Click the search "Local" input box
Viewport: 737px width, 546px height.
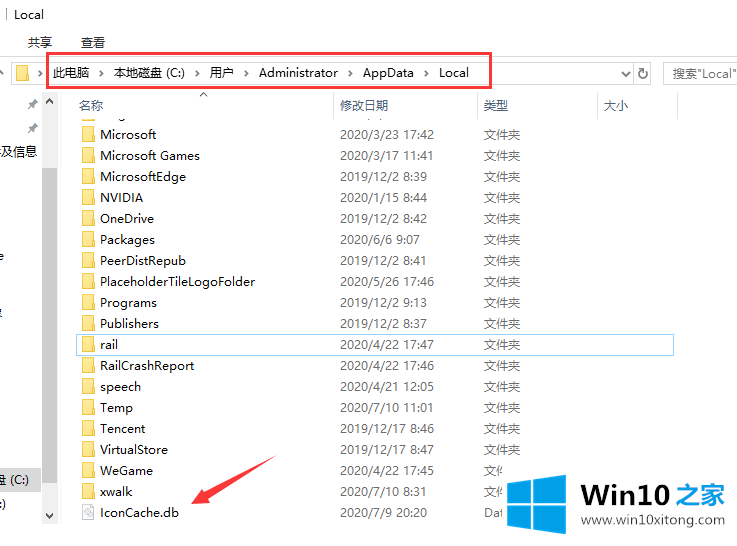pos(700,74)
